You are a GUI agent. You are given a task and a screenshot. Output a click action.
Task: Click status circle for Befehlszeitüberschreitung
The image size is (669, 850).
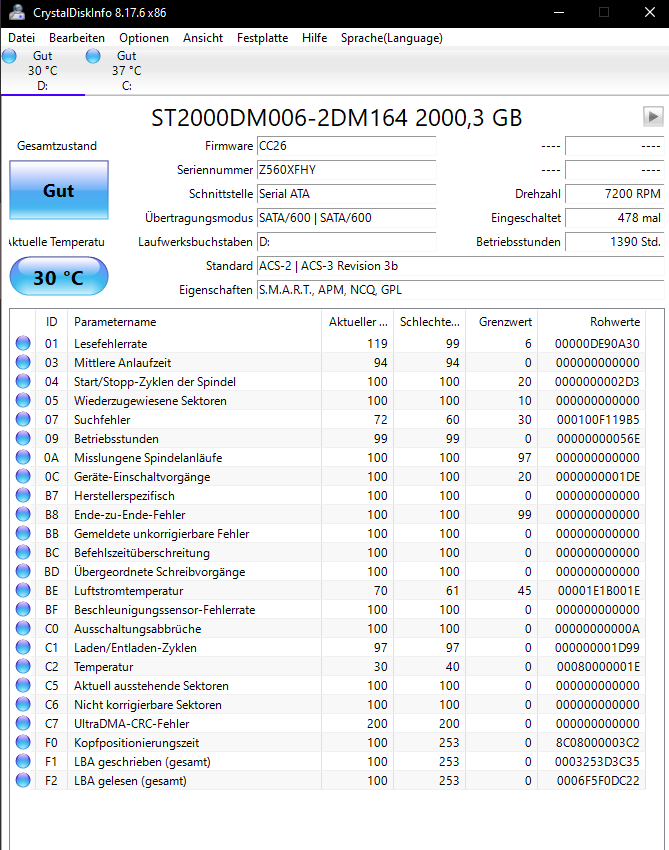[x=23, y=552]
